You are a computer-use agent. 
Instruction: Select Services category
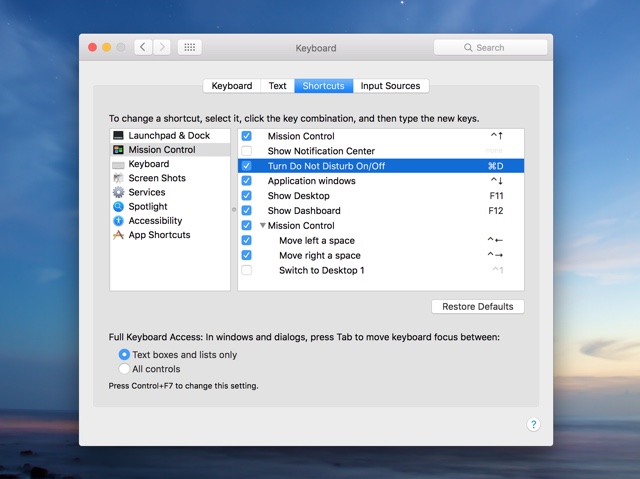pos(170,192)
